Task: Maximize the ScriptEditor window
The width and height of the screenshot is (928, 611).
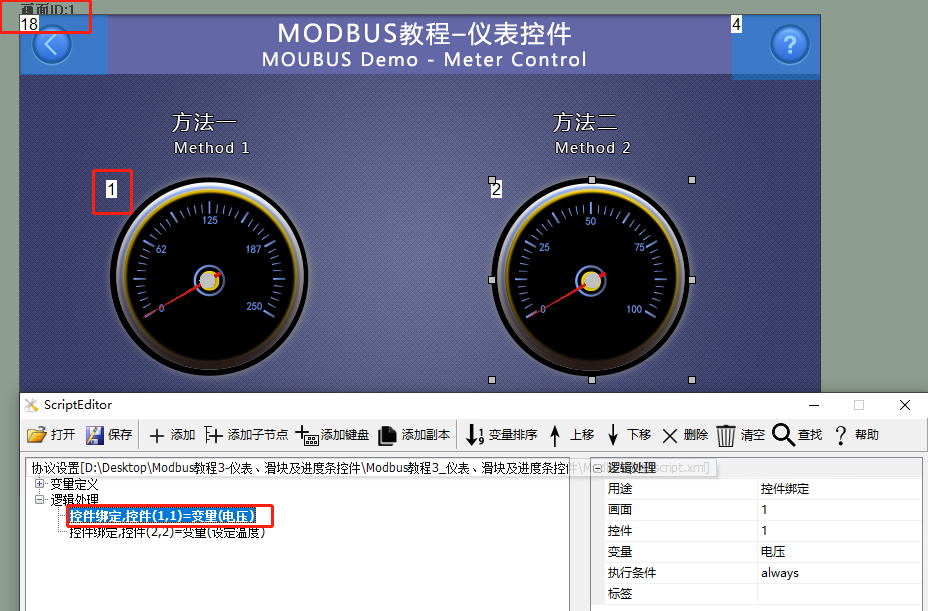Action: pos(859,405)
